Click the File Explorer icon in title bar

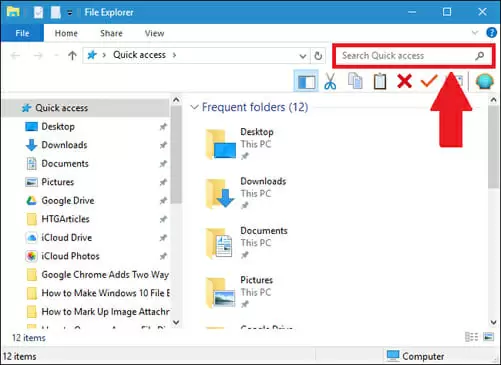pos(13,12)
